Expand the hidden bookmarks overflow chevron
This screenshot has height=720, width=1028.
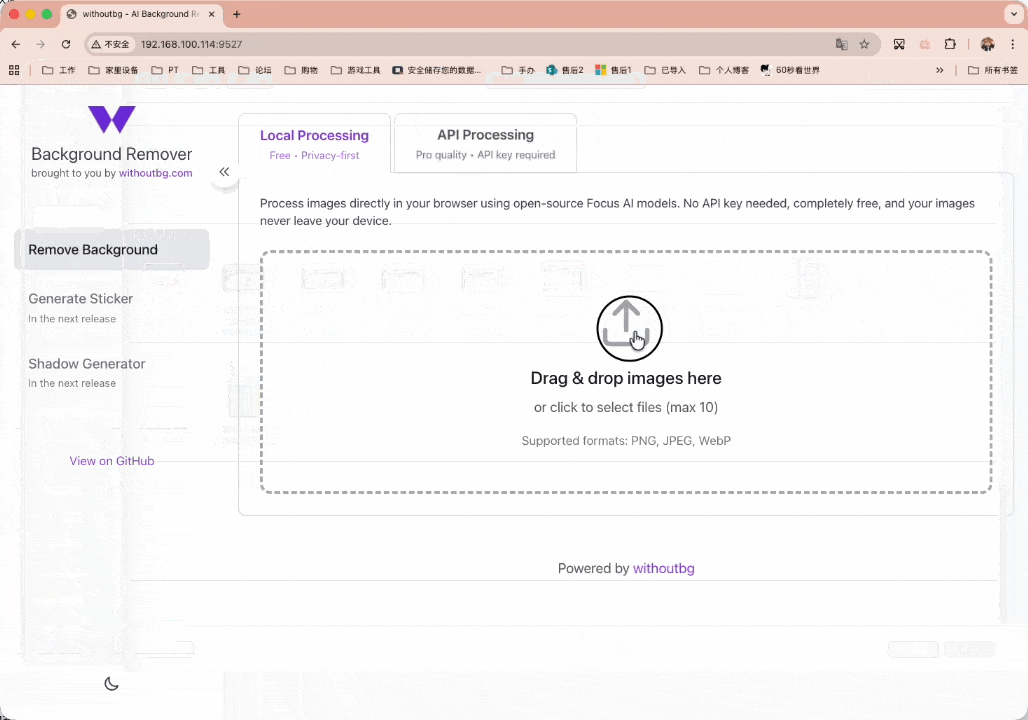tap(939, 70)
